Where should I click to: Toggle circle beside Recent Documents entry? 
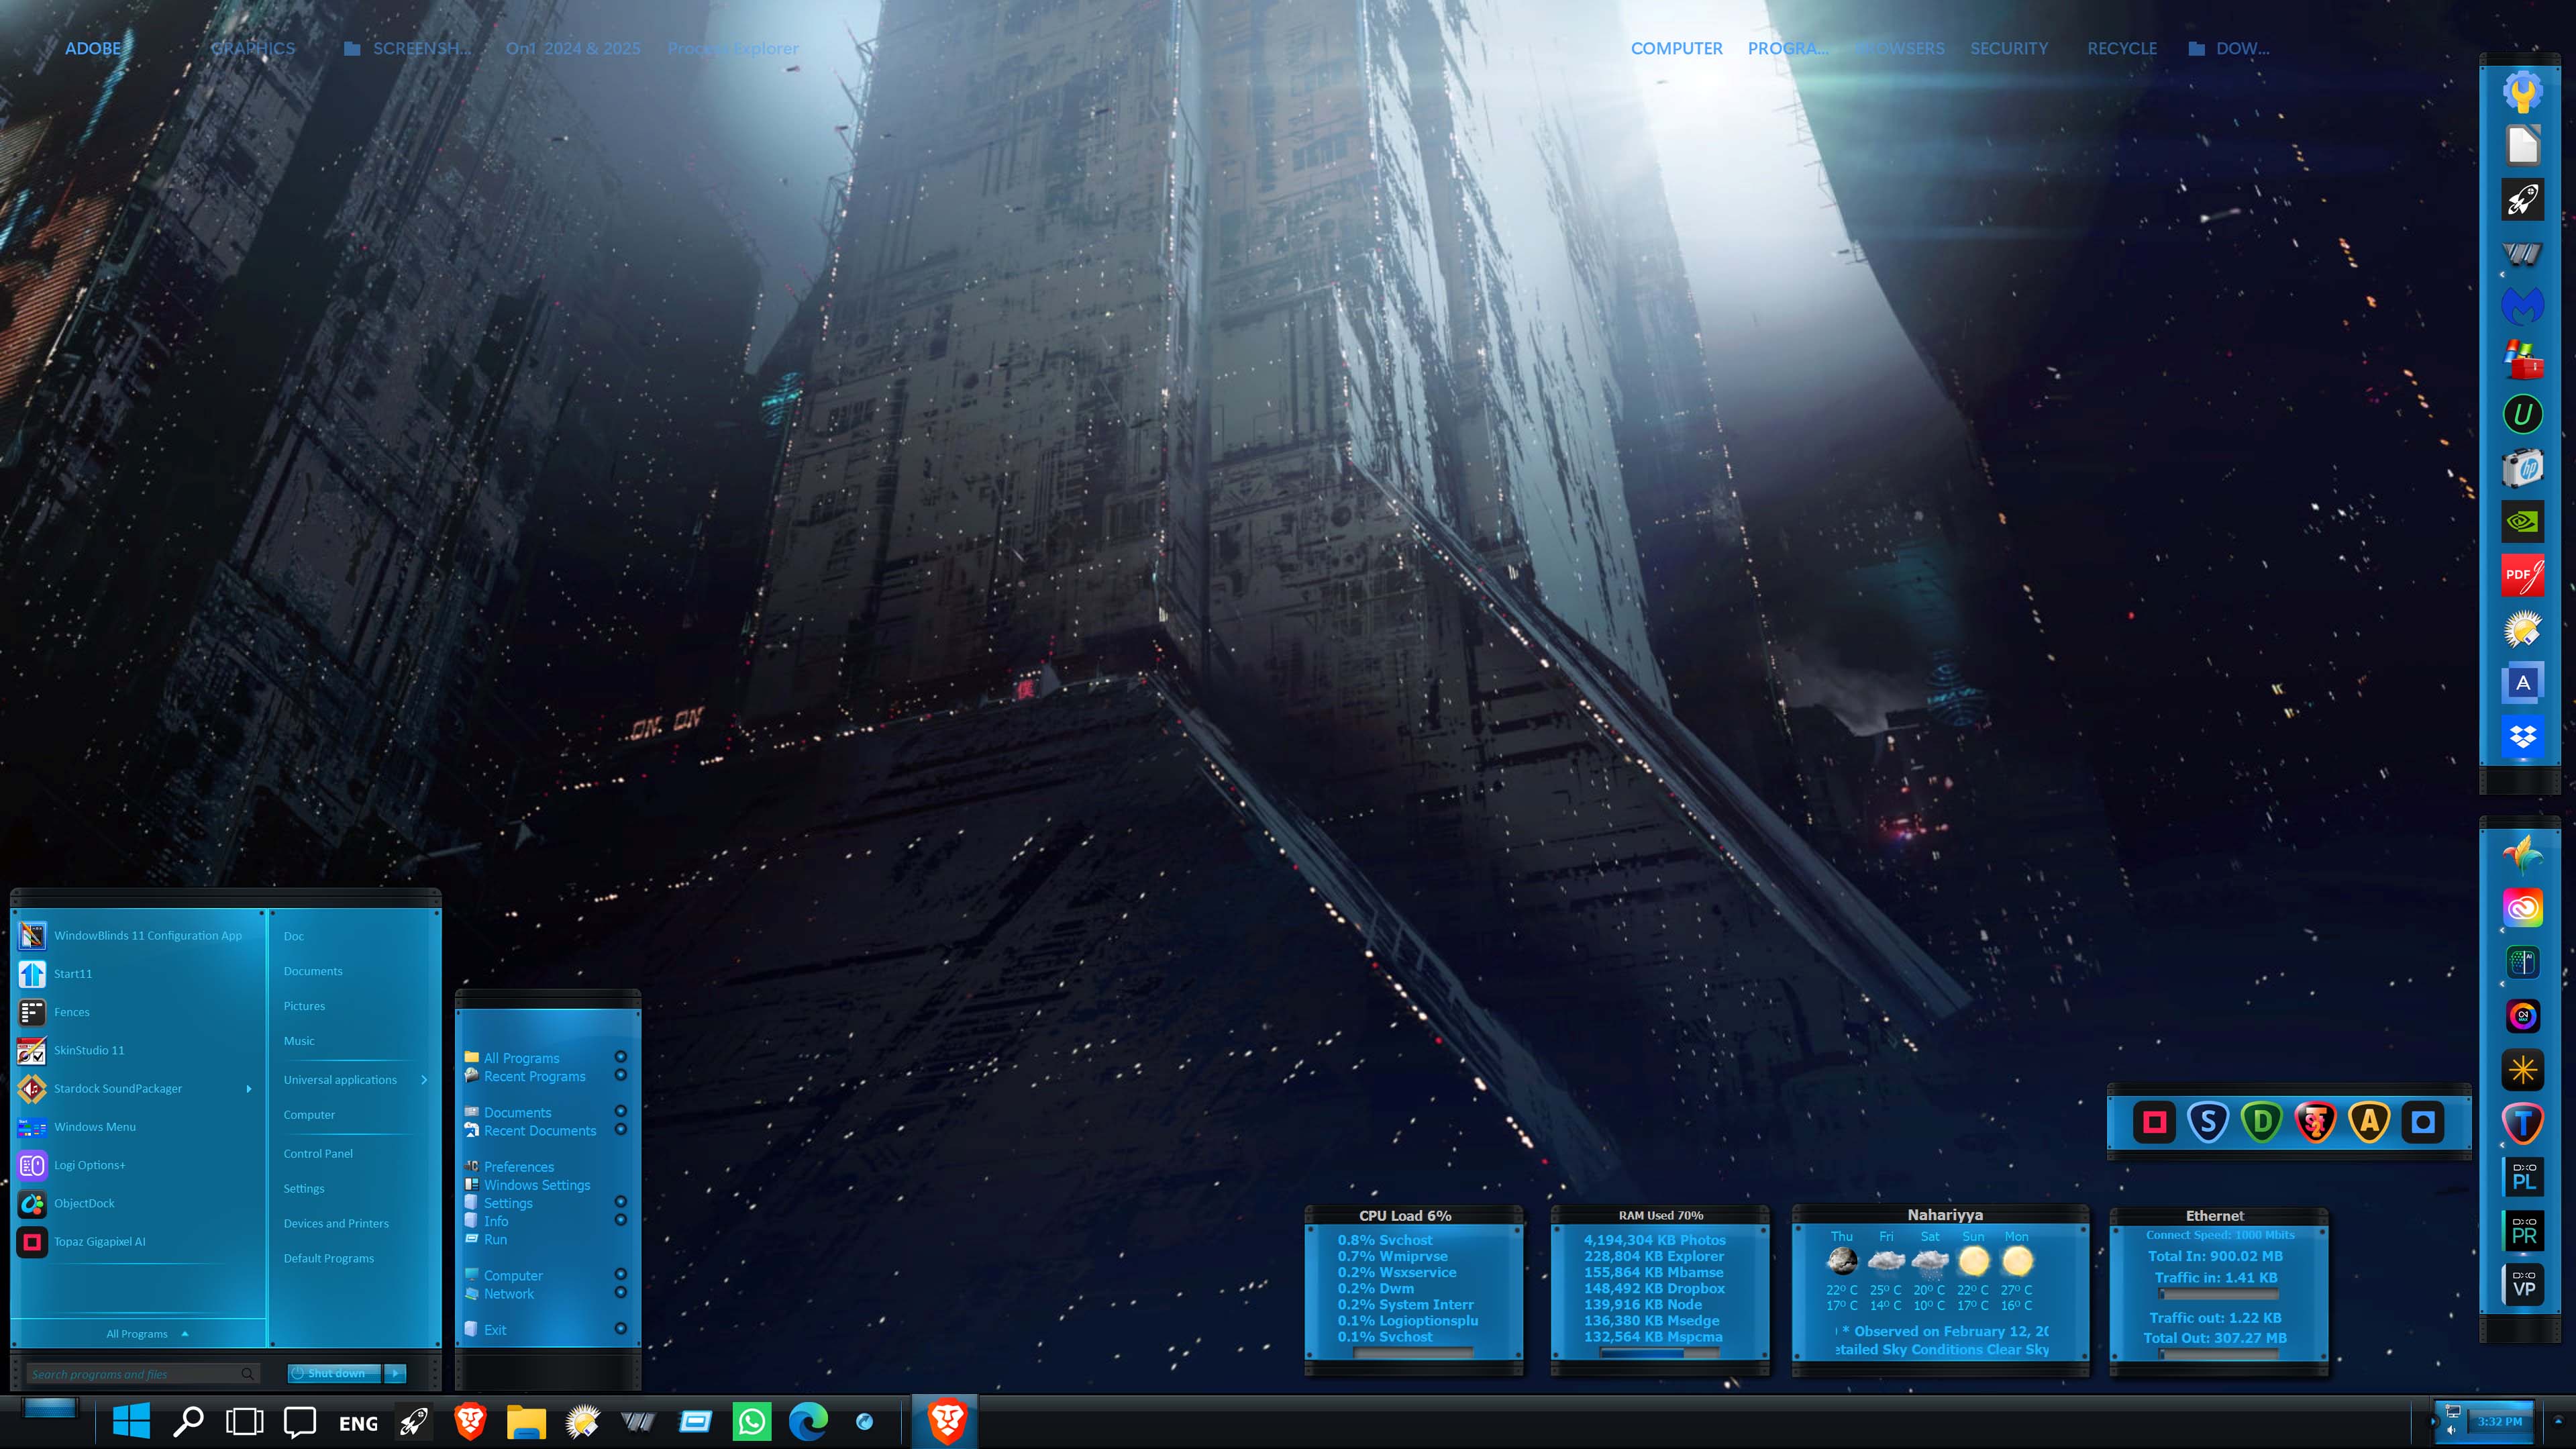(620, 1130)
